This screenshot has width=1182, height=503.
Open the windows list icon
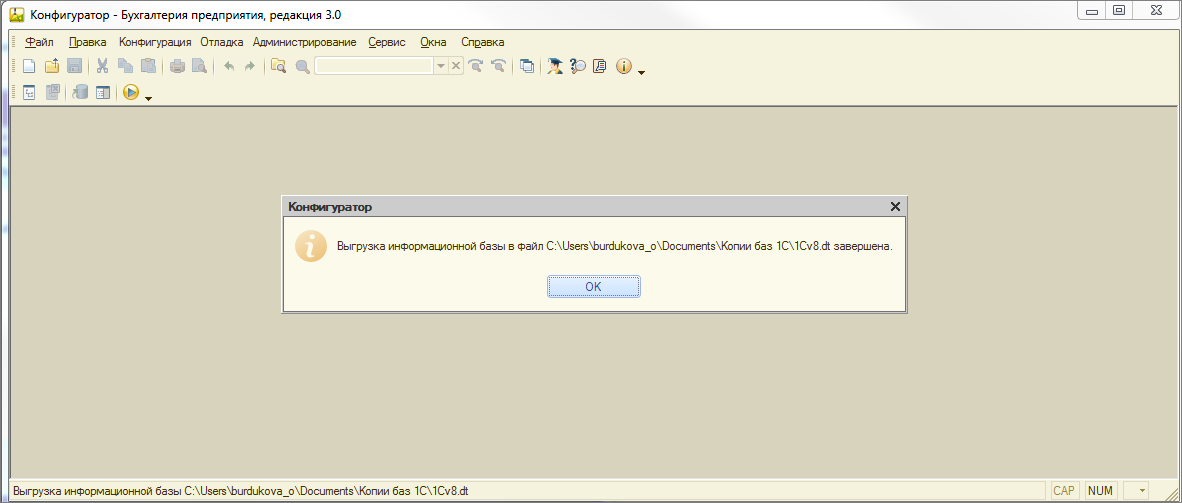527,66
